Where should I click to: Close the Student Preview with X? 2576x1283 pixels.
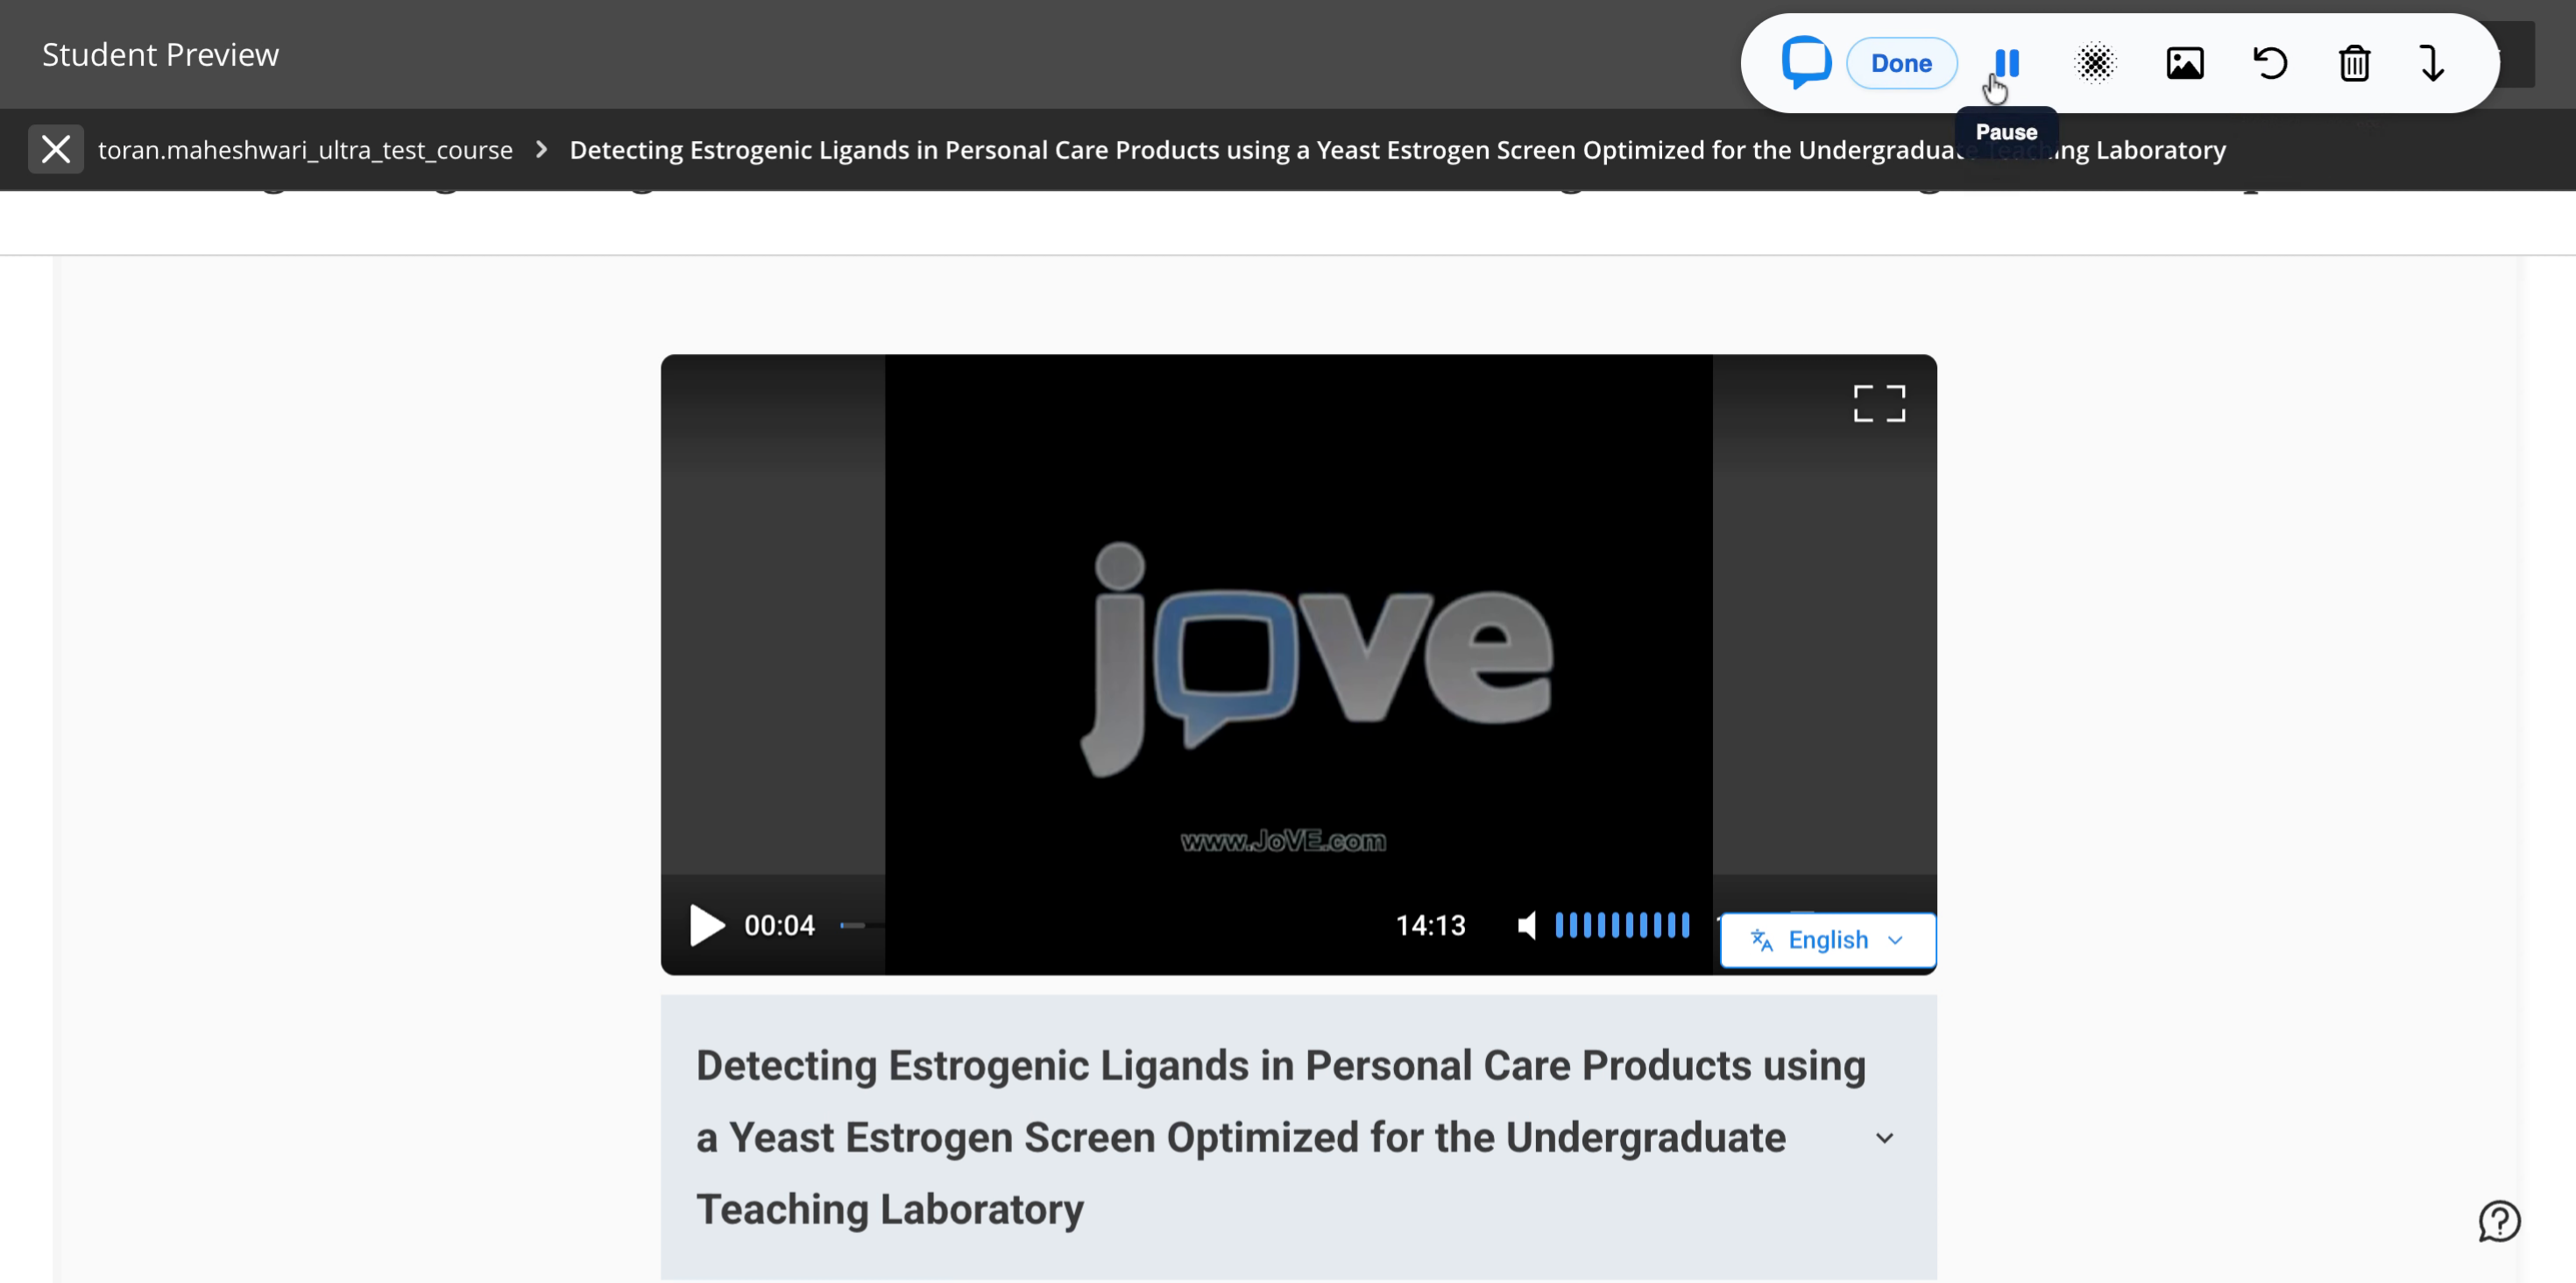(x=56, y=149)
